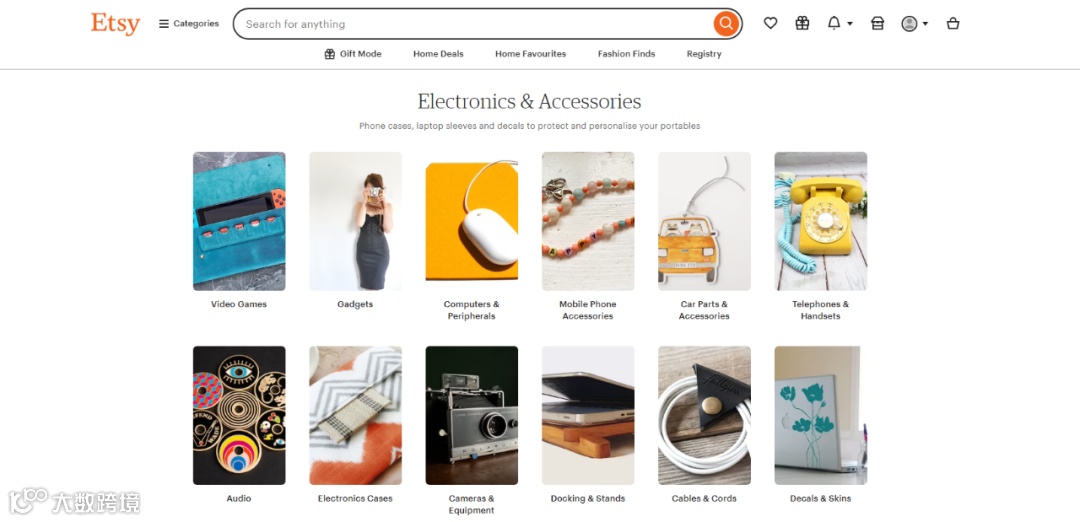This screenshot has width=1080, height=522.
Task: Click the Decals & Skins category label
Action: click(820, 499)
